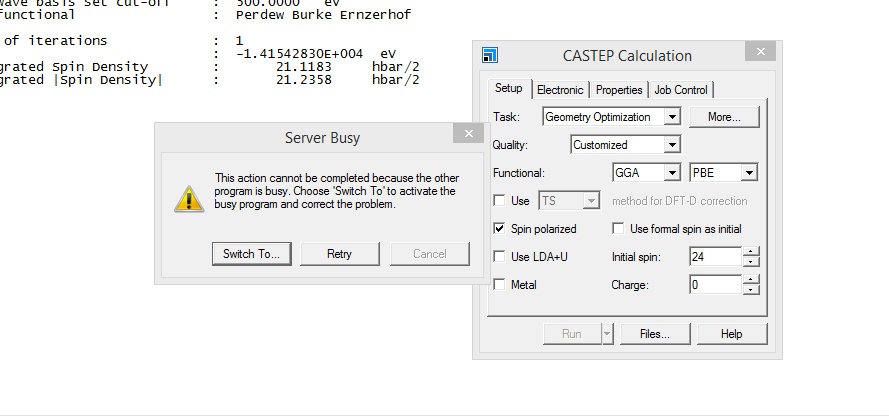
Task: Open the Properties tab
Action: click(619, 90)
